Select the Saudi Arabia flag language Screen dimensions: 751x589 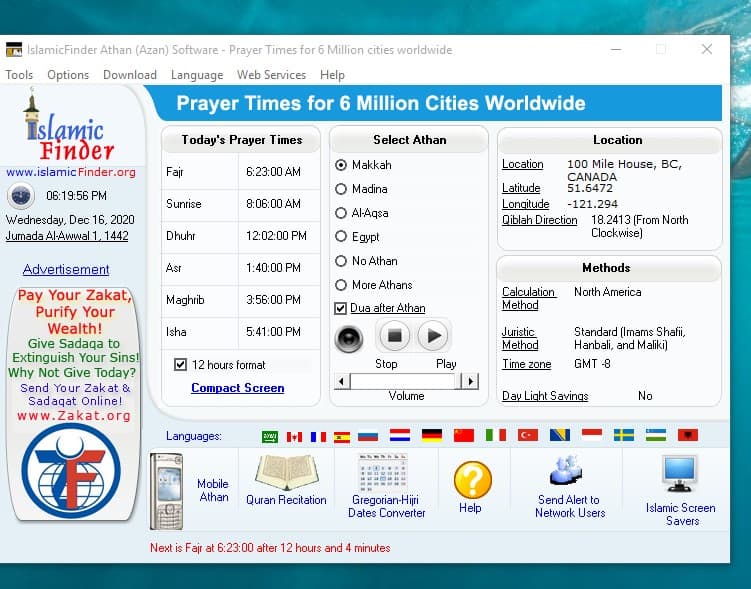click(x=270, y=436)
